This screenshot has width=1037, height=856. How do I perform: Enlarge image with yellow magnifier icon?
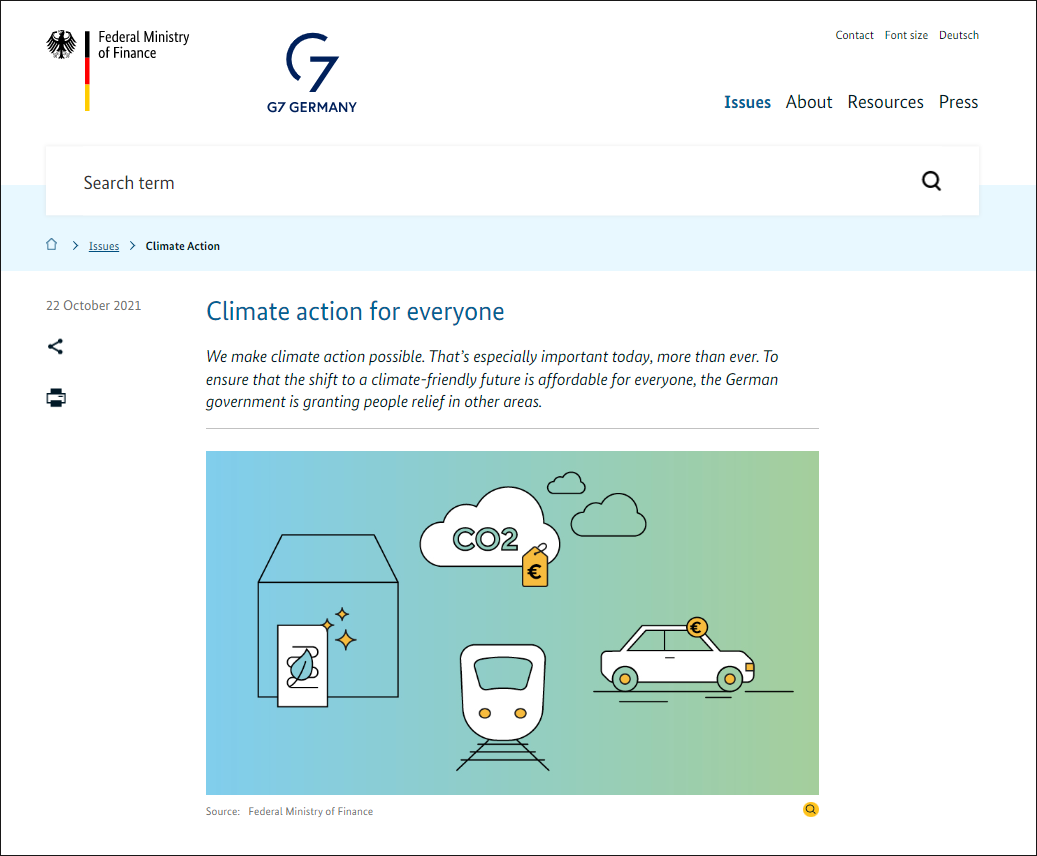pos(810,810)
